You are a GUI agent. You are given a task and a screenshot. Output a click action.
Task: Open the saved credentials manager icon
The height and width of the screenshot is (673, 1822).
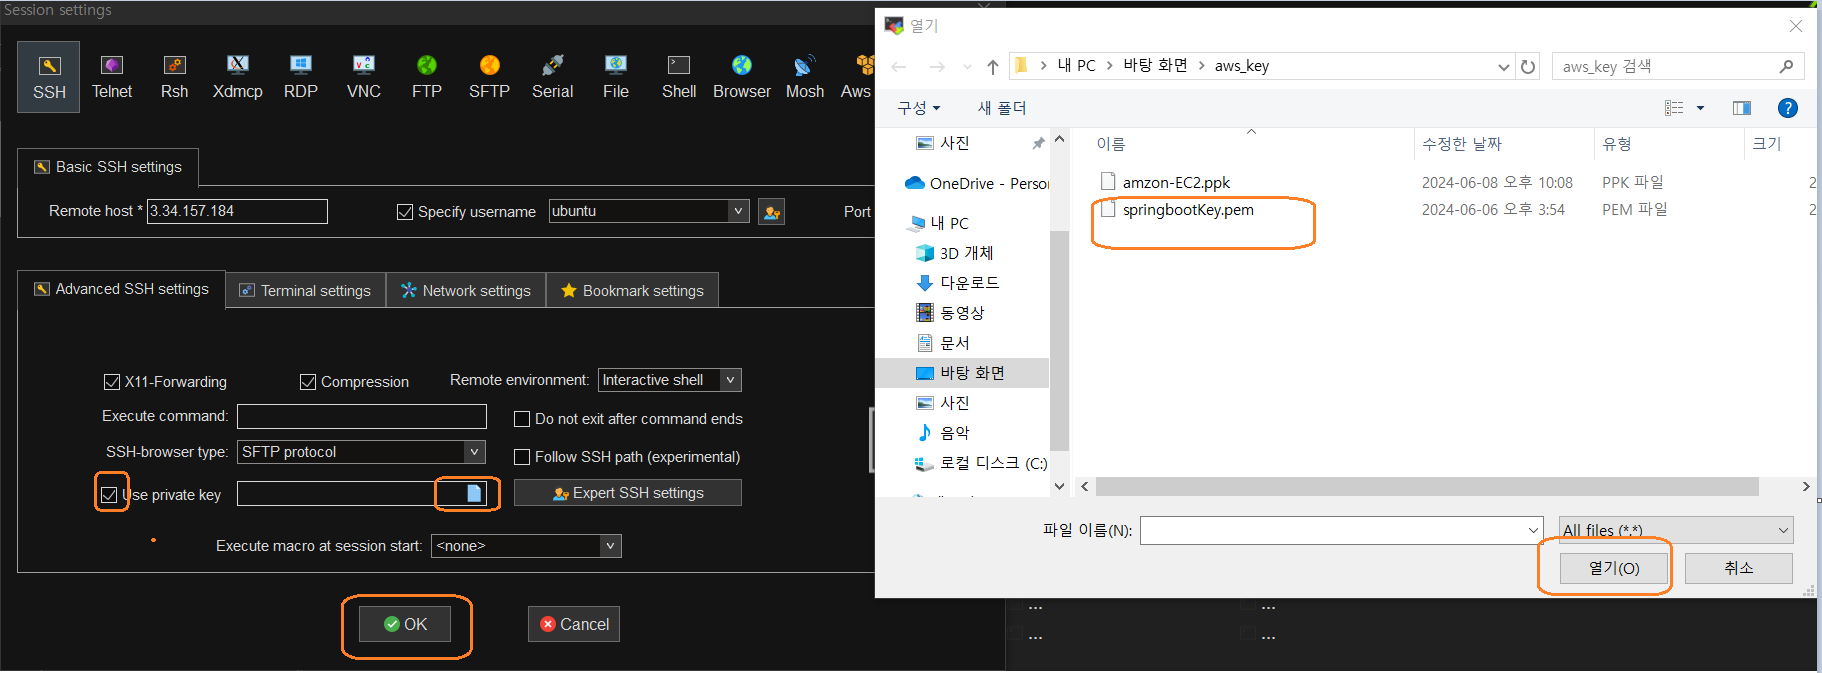[x=772, y=212]
